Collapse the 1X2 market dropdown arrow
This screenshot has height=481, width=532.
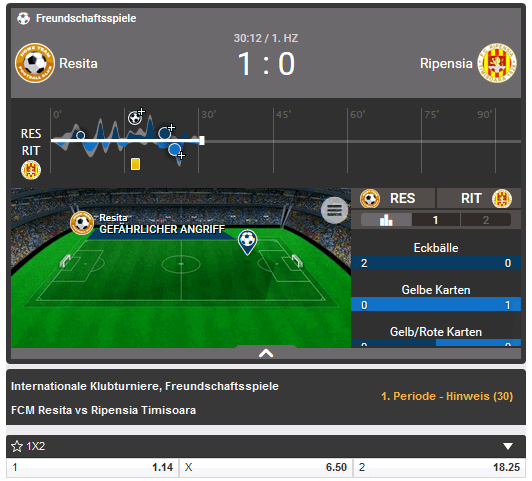[508, 446]
